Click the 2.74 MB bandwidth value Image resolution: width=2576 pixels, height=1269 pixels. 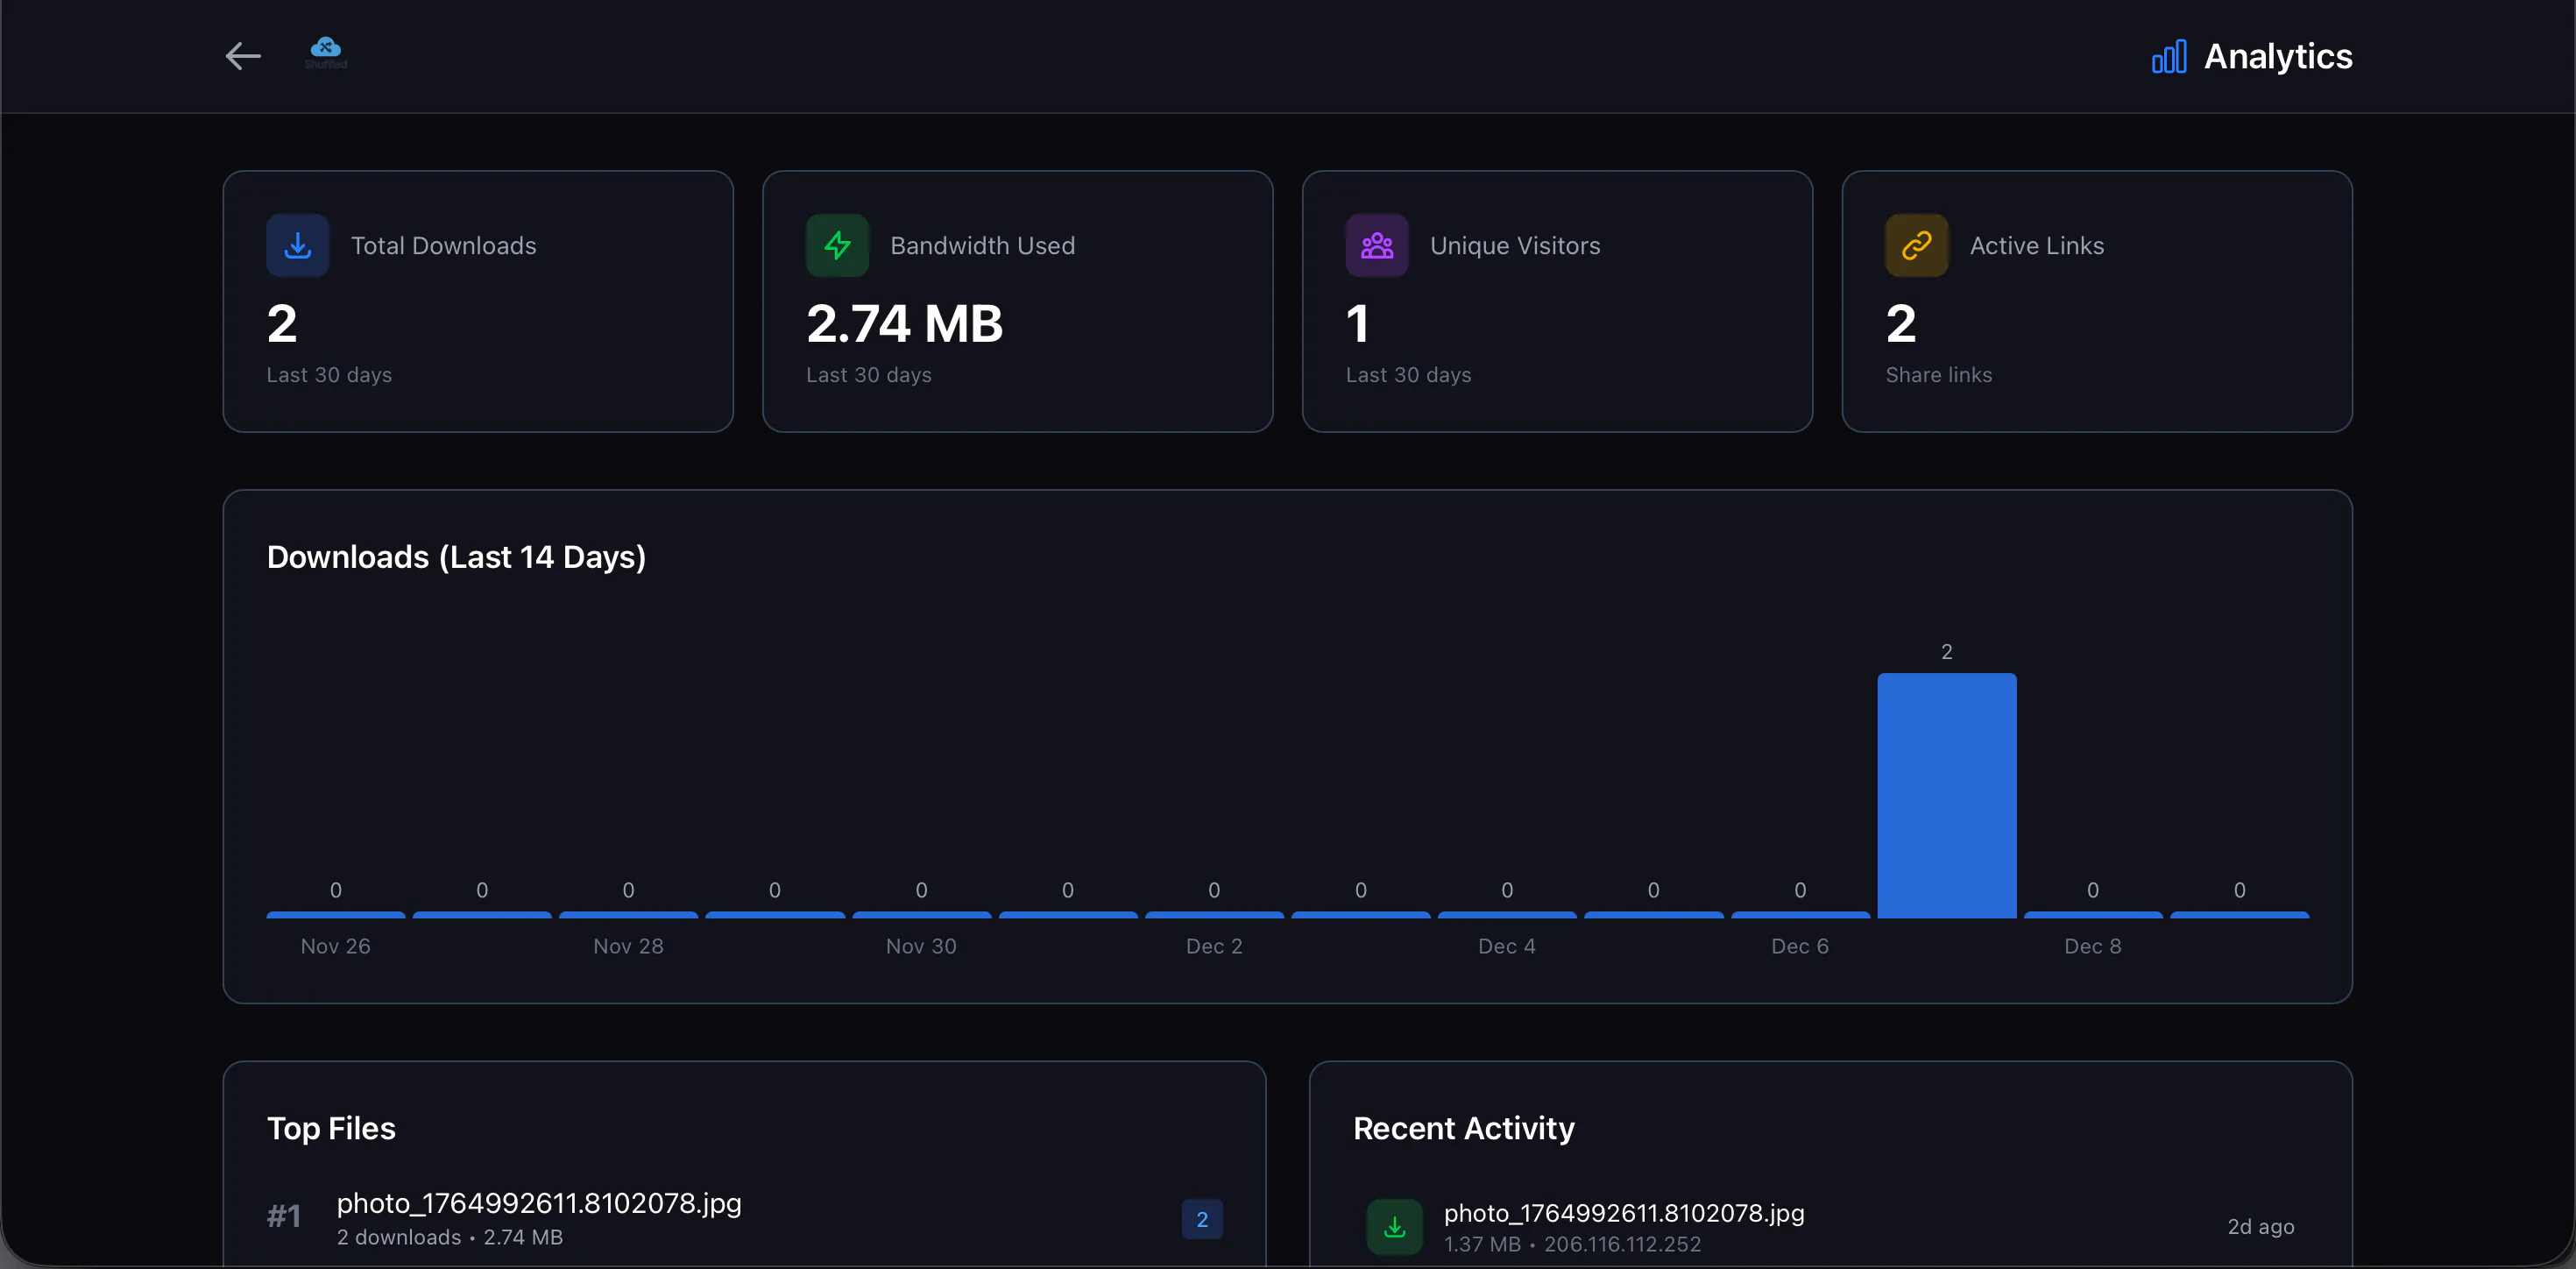904,323
